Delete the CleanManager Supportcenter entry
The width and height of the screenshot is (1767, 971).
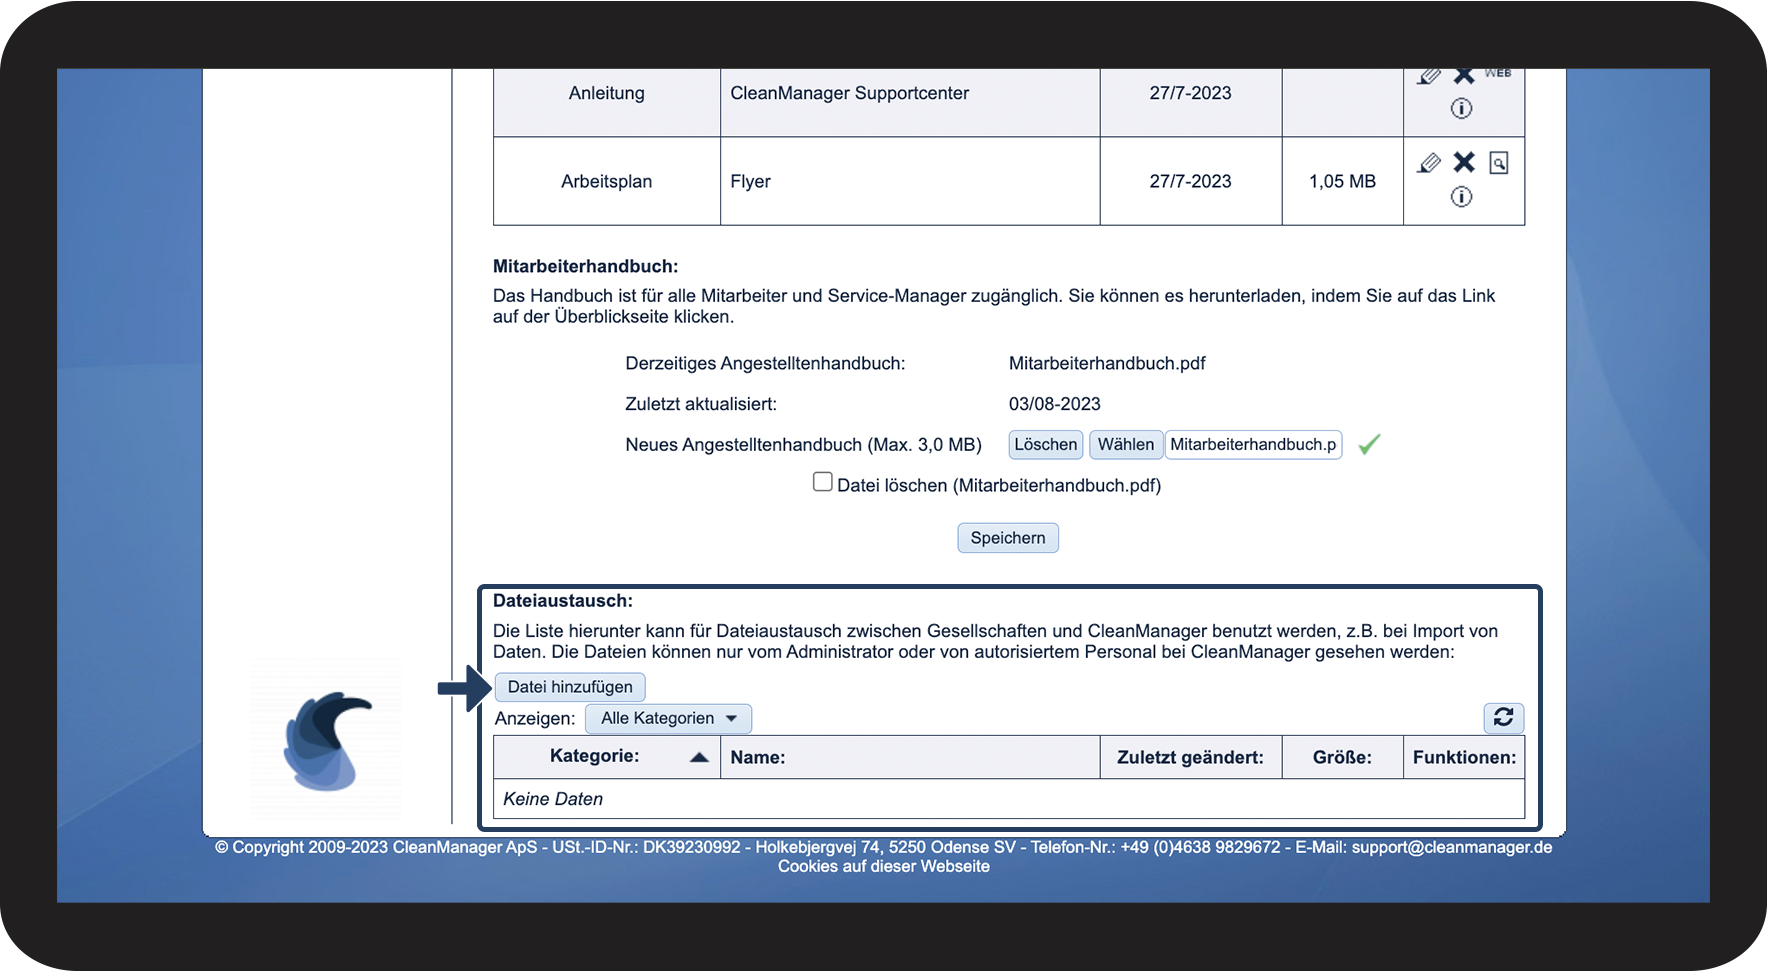(x=1464, y=76)
